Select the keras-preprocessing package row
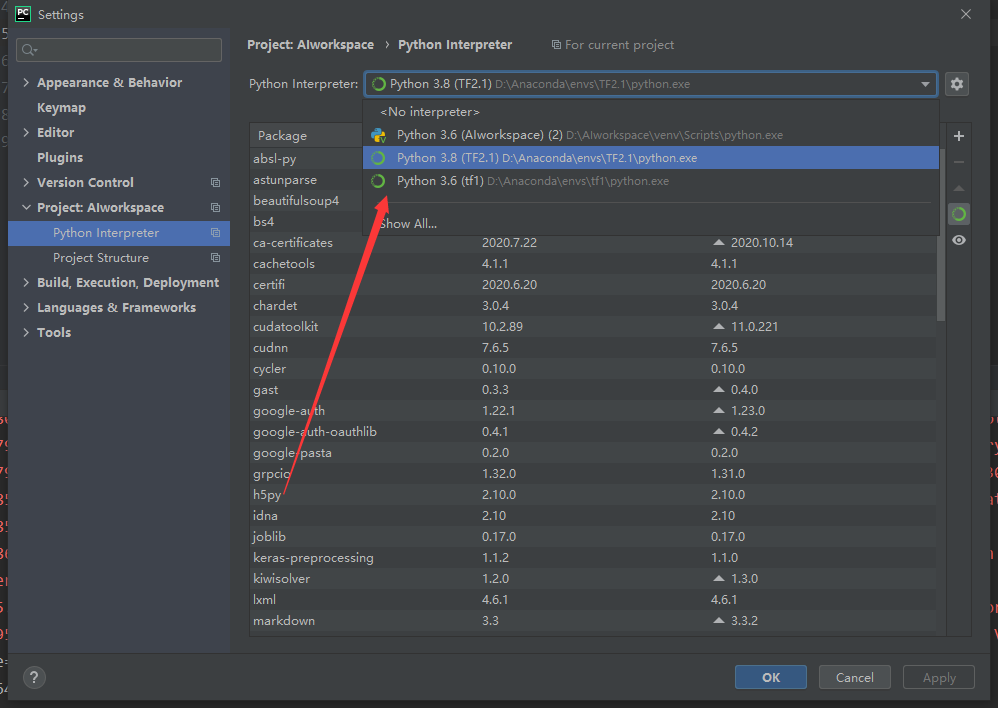The width and height of the screenshot is (998, 708). click(x=593, y=558)
